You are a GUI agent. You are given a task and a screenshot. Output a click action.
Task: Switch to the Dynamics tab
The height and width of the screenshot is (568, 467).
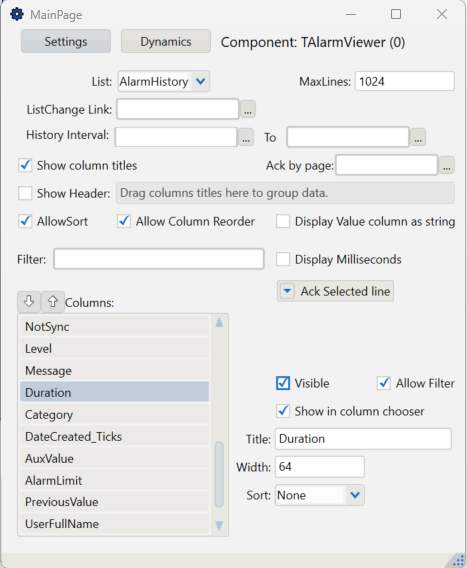[x=166, y=41]
